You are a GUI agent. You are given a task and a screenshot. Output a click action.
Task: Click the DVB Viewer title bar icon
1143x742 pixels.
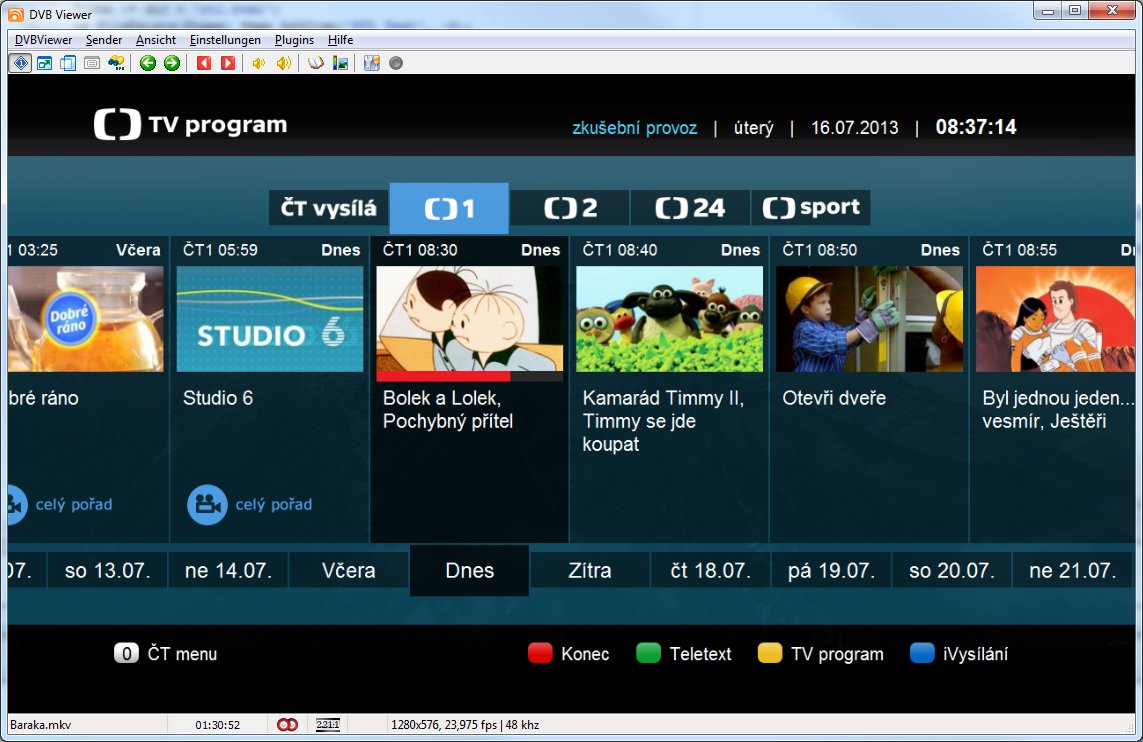(x=15, y=14)
